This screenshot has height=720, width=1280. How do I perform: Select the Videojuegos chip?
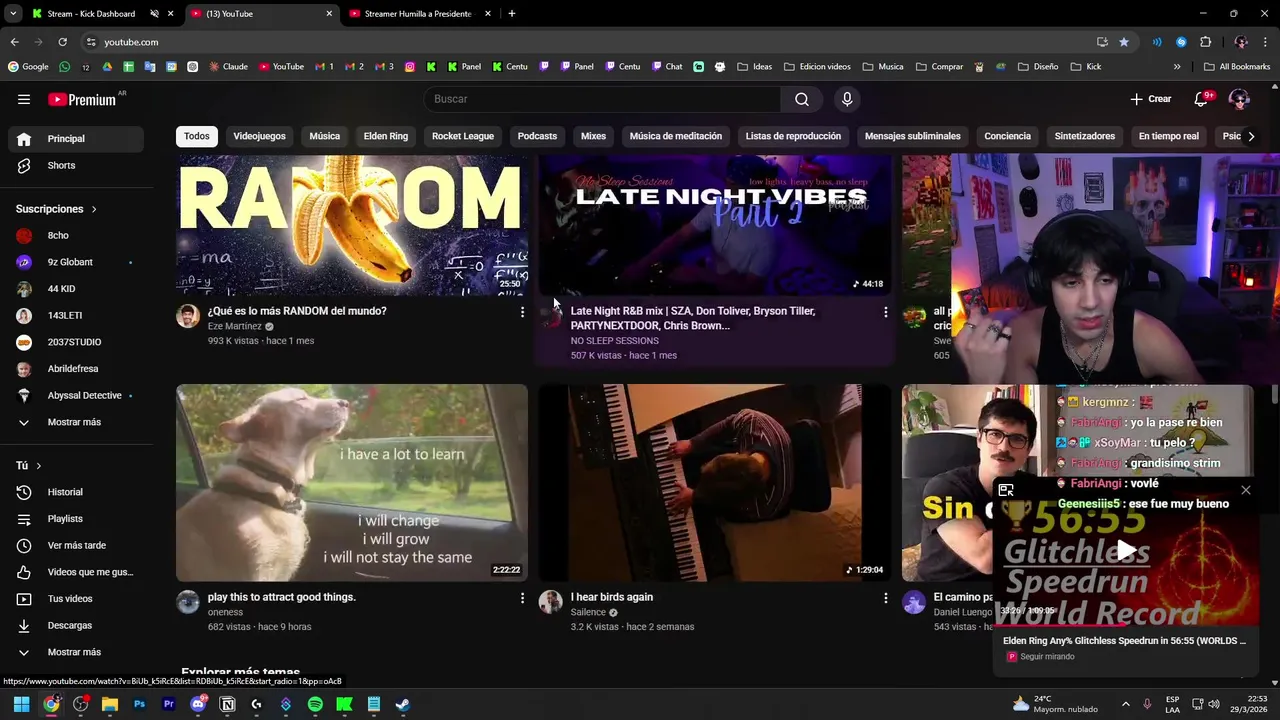click(x=259, y=136)
